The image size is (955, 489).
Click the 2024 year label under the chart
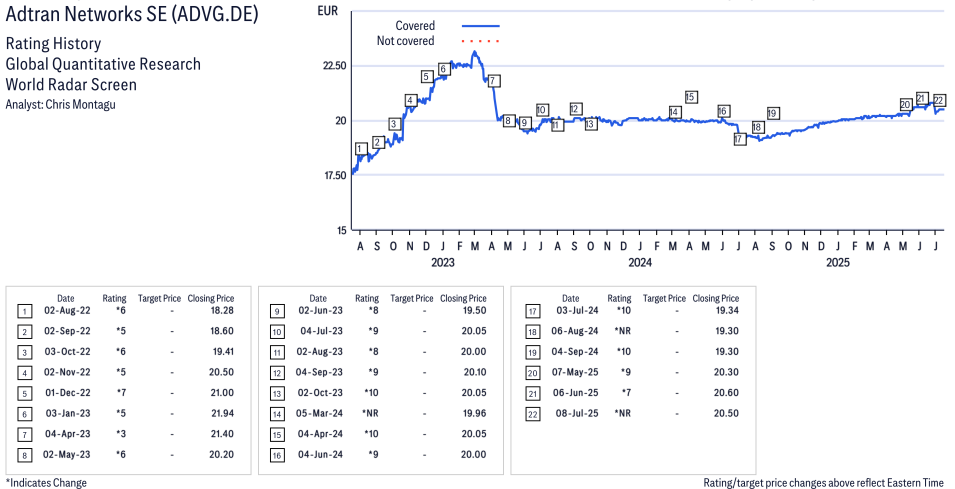(640, 263)
